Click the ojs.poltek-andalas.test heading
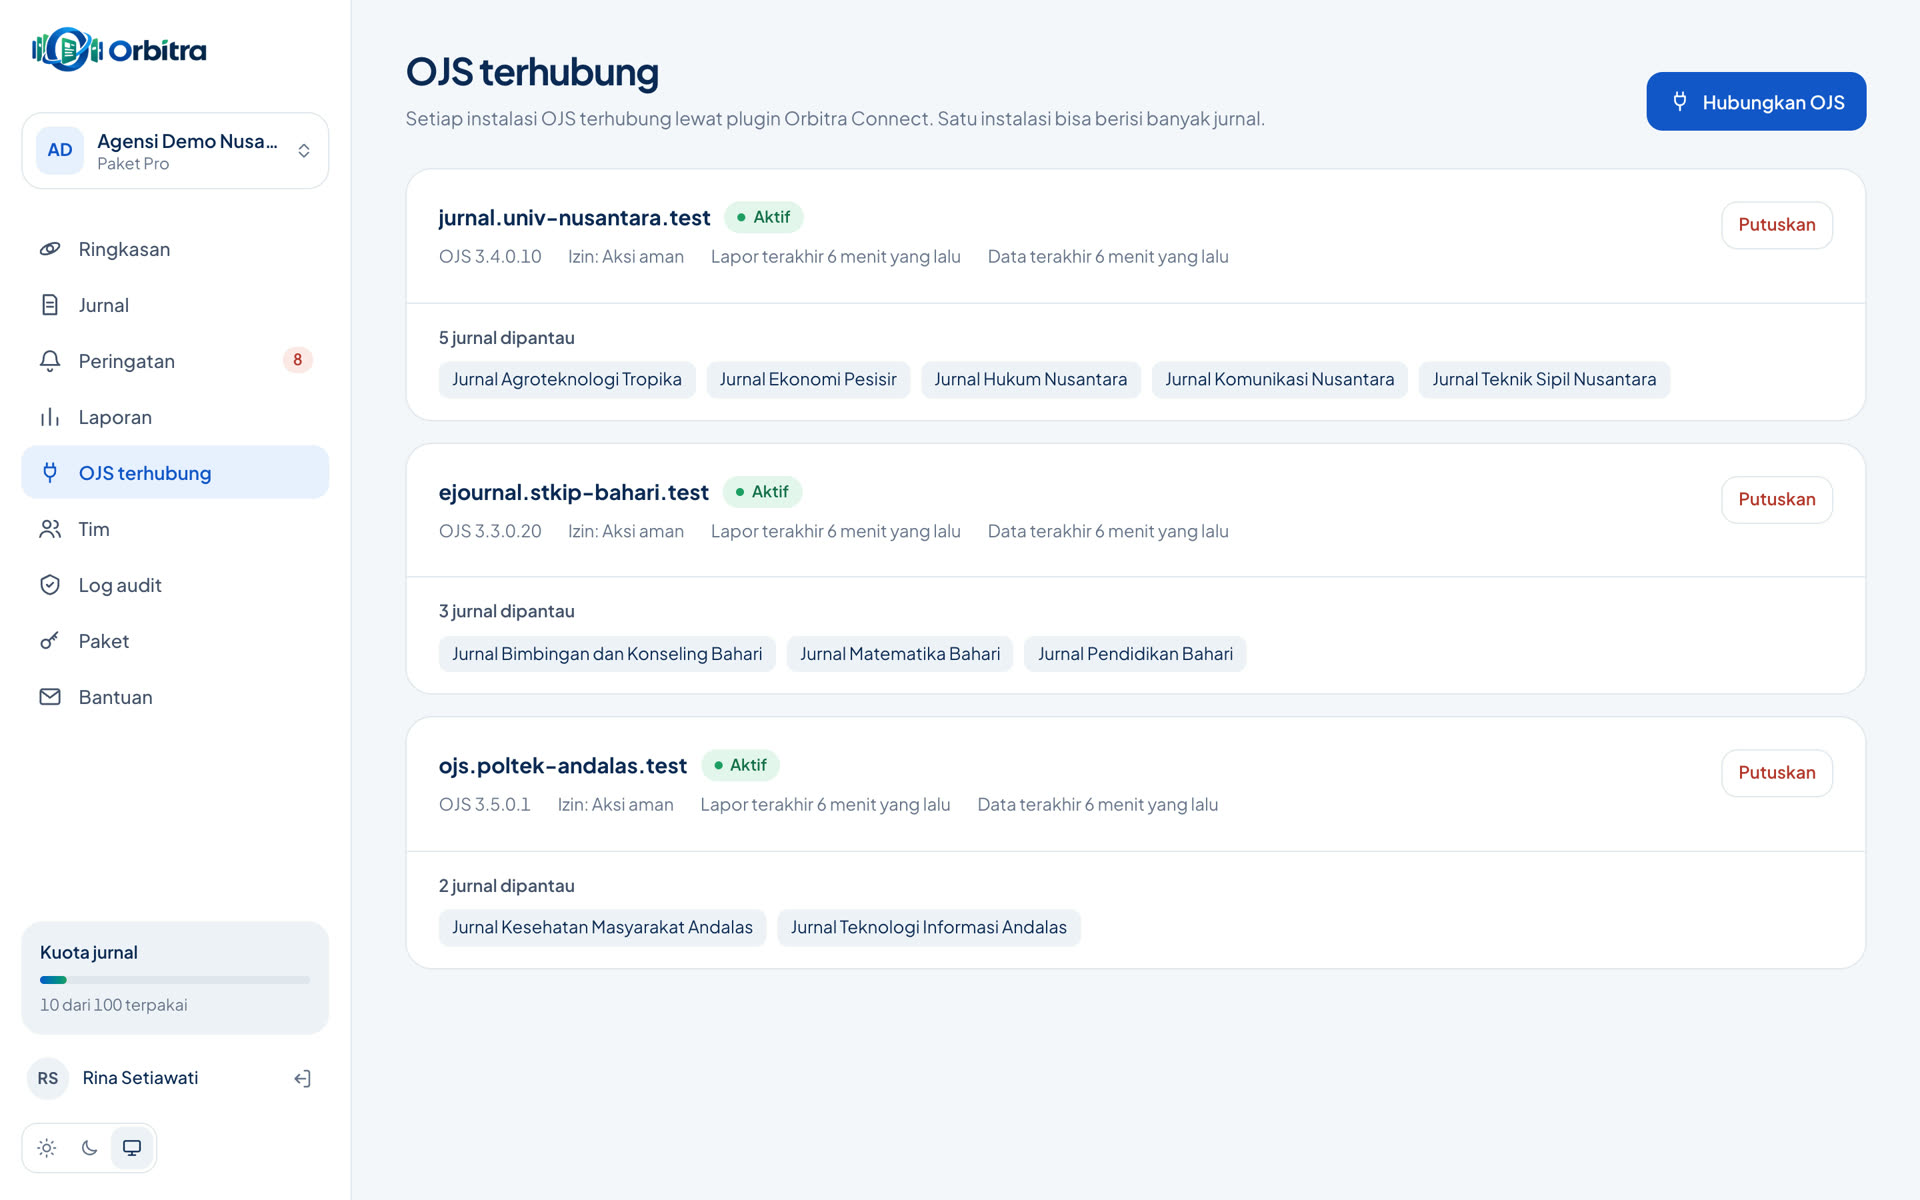1920x1200 pixels. coord(562,766)
